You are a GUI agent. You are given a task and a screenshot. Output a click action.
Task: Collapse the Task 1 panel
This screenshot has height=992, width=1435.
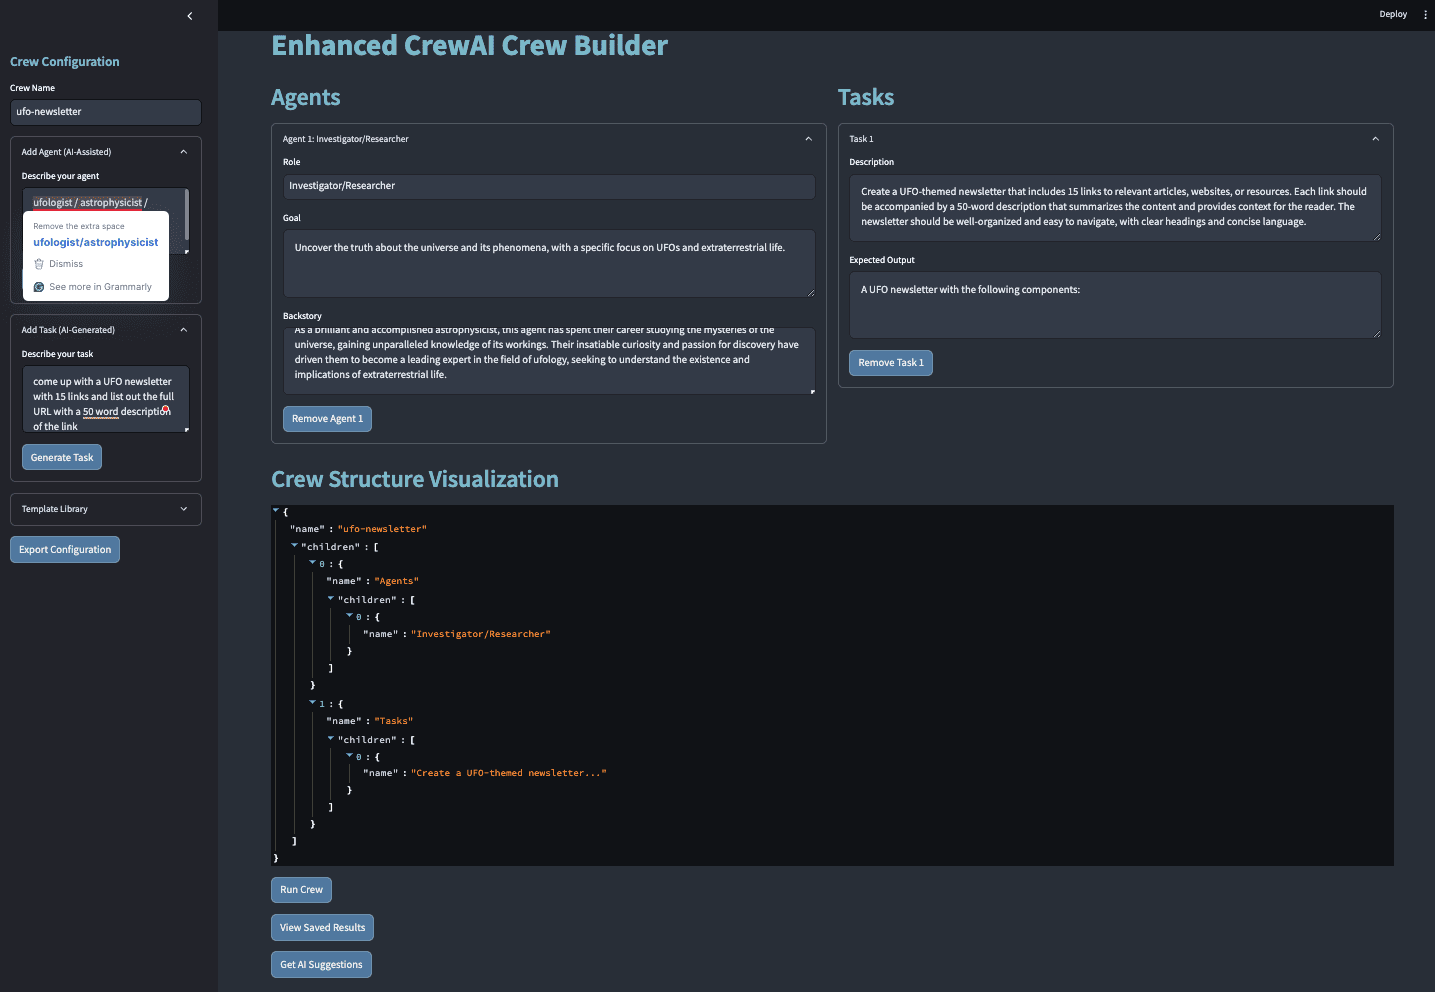coord(1375,139)
